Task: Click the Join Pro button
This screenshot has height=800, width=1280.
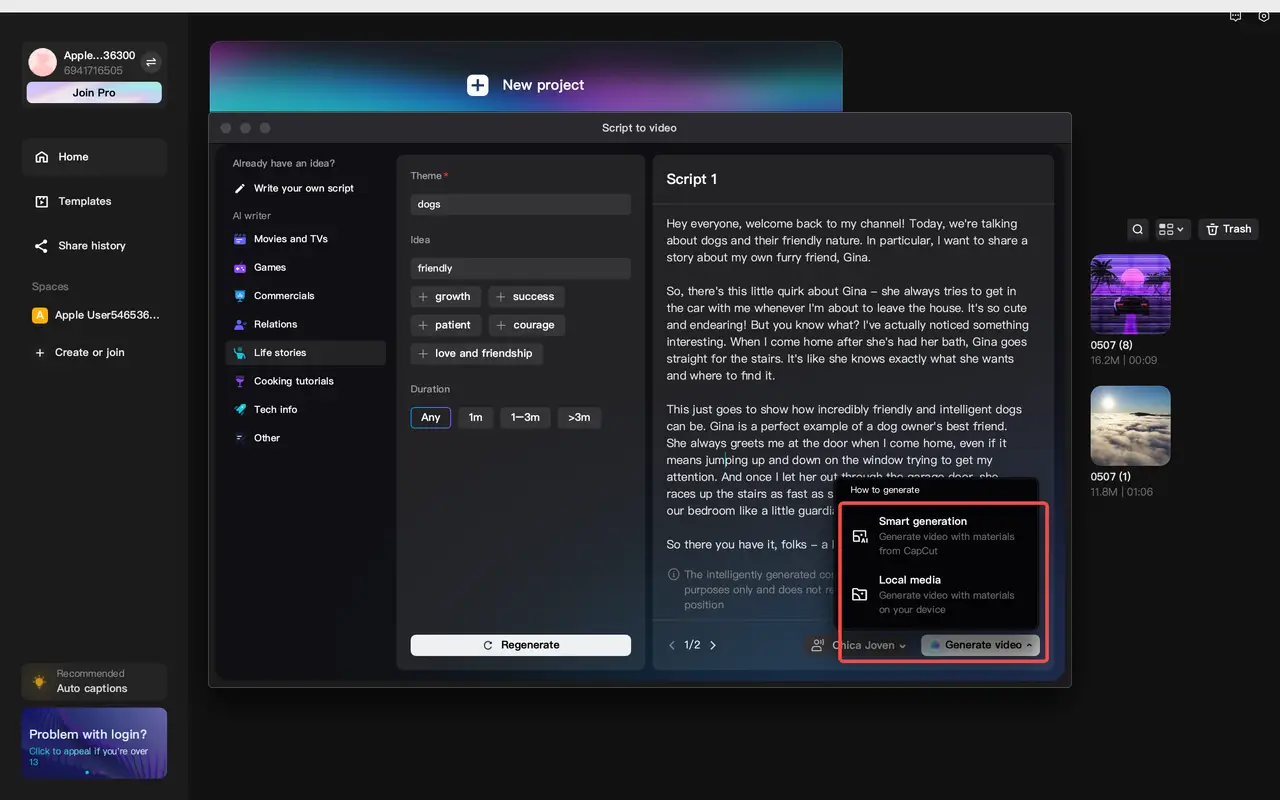Action: click(93, 92)
